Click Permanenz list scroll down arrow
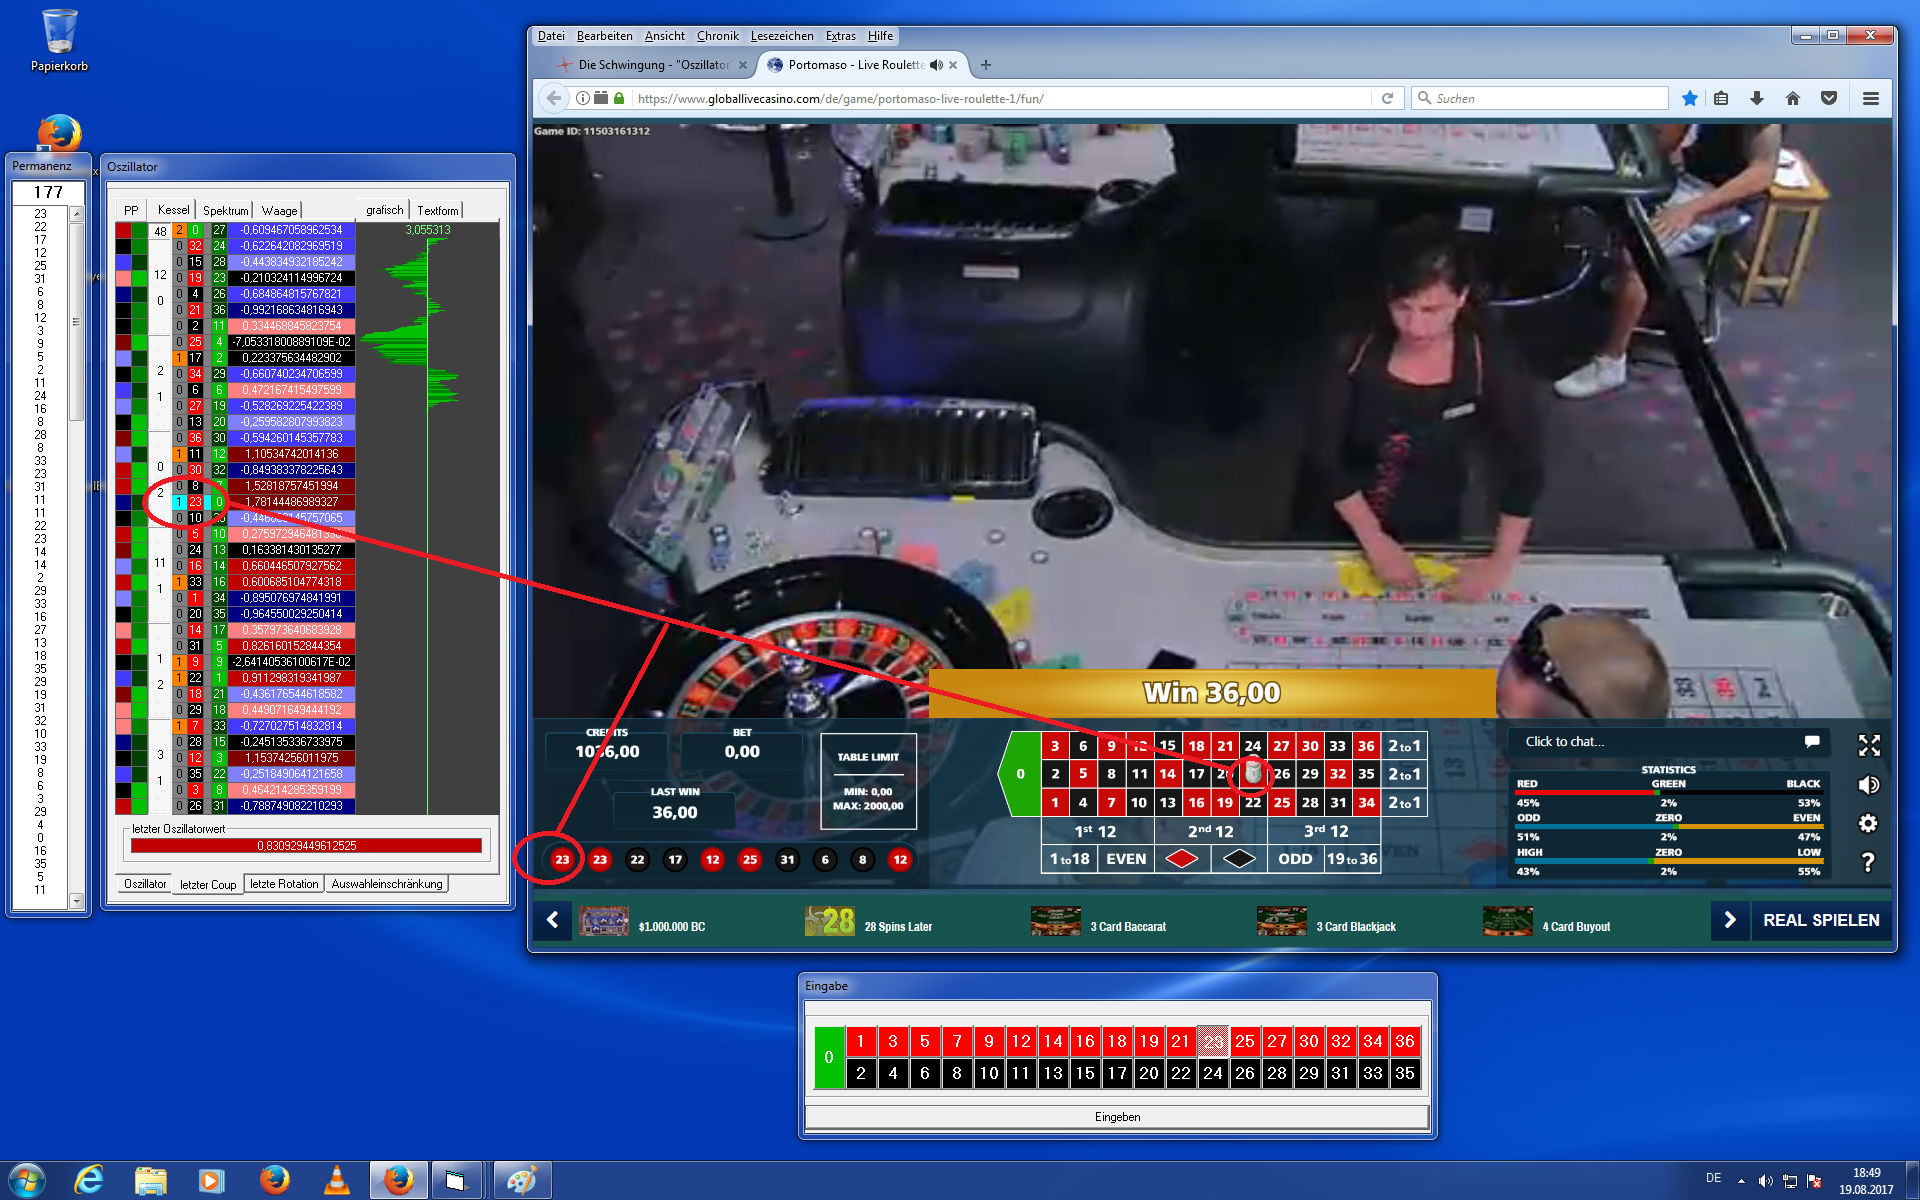Image resolution: width=1920 pixels, height=1200 pixels. click(76, 901)
